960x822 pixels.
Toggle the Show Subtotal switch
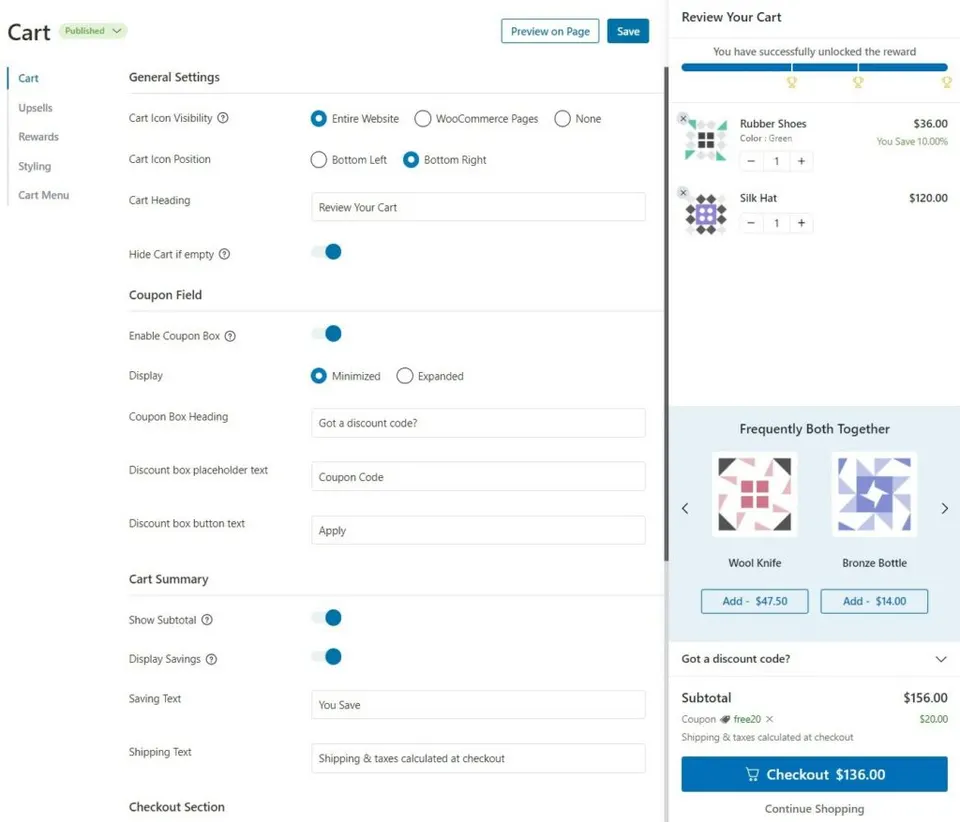point(326,618)
